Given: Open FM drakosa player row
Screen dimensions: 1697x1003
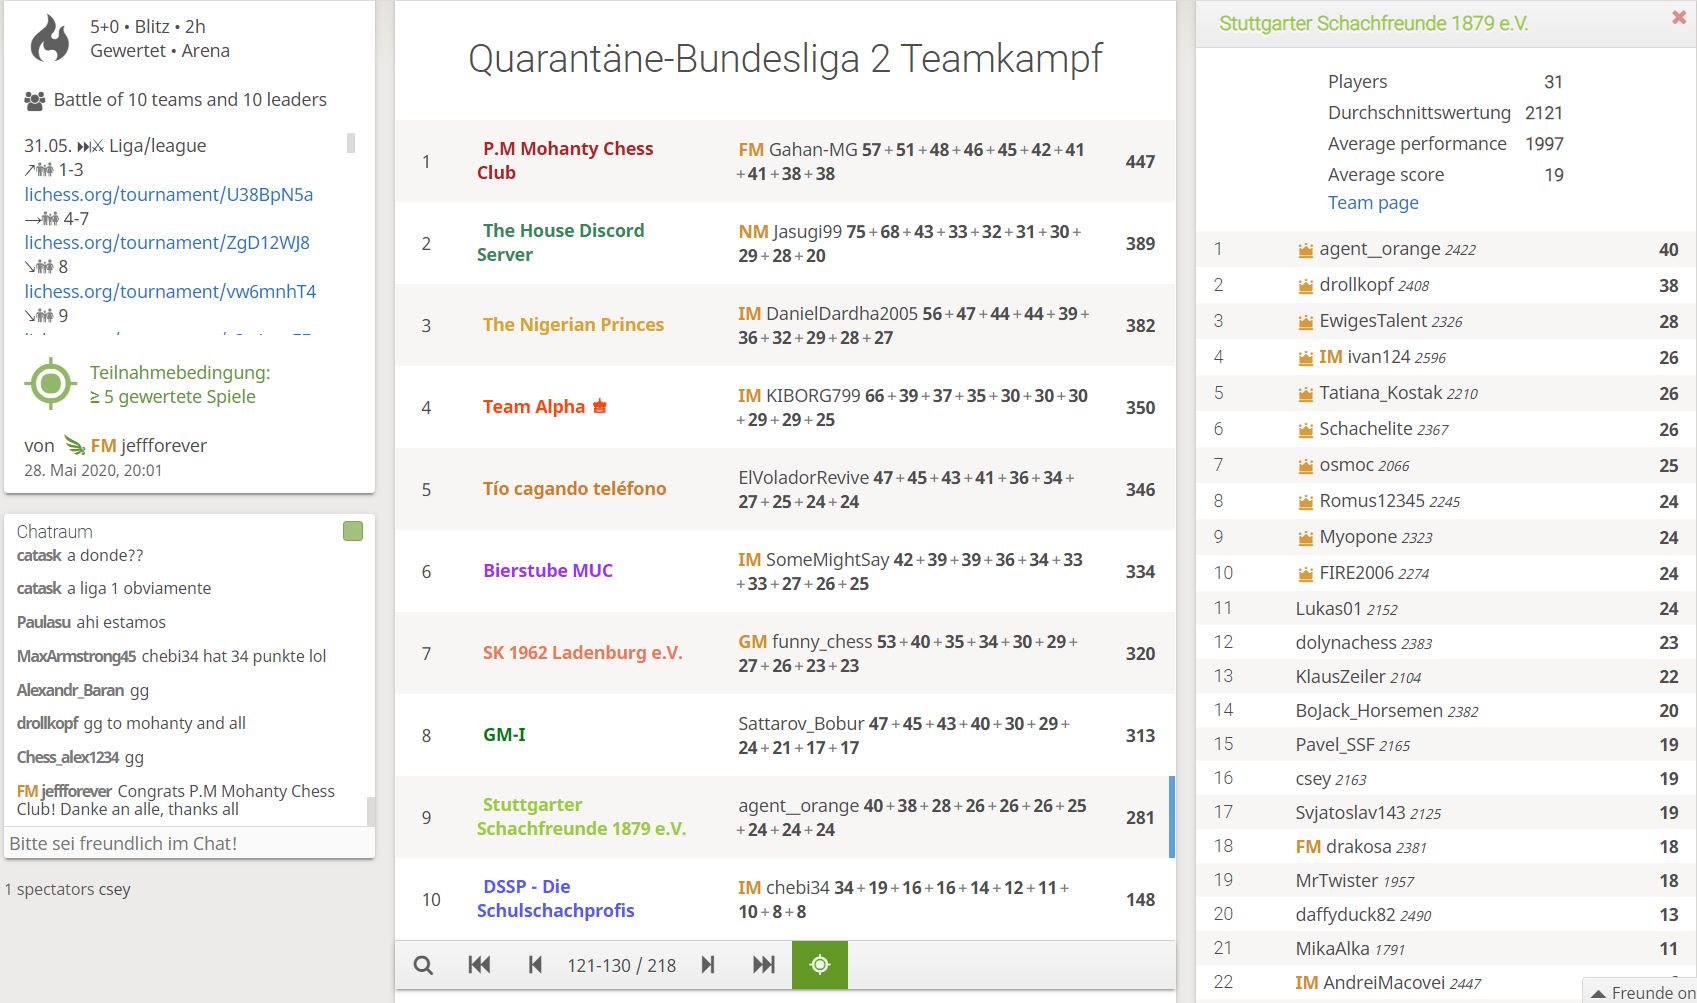Looking at the screenshot, I should (x=1446, y=846).
